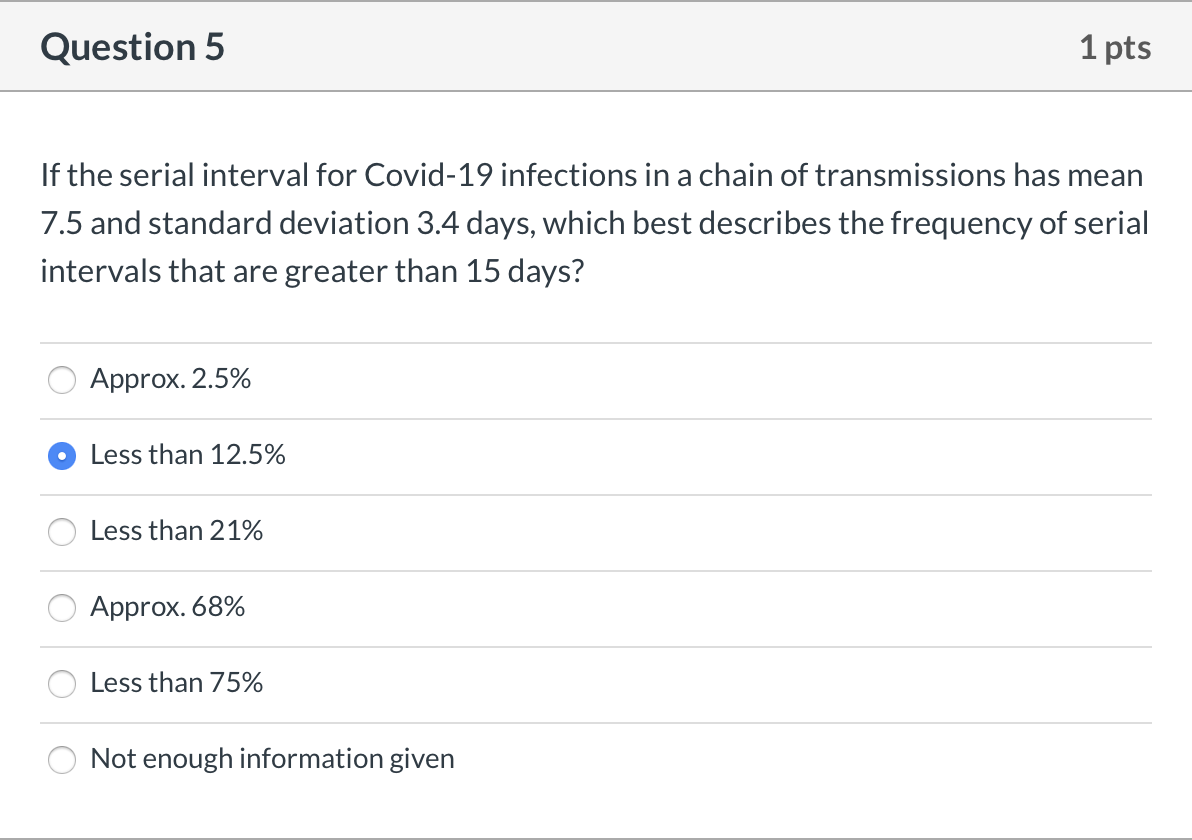Click the empty radio circle beside 'Approx. 2.5%'

(62, 380)
